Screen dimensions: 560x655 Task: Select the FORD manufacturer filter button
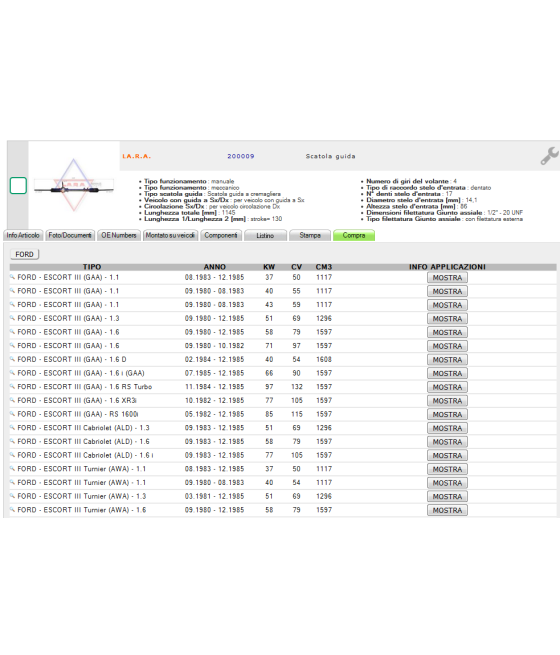pos(24,254)
